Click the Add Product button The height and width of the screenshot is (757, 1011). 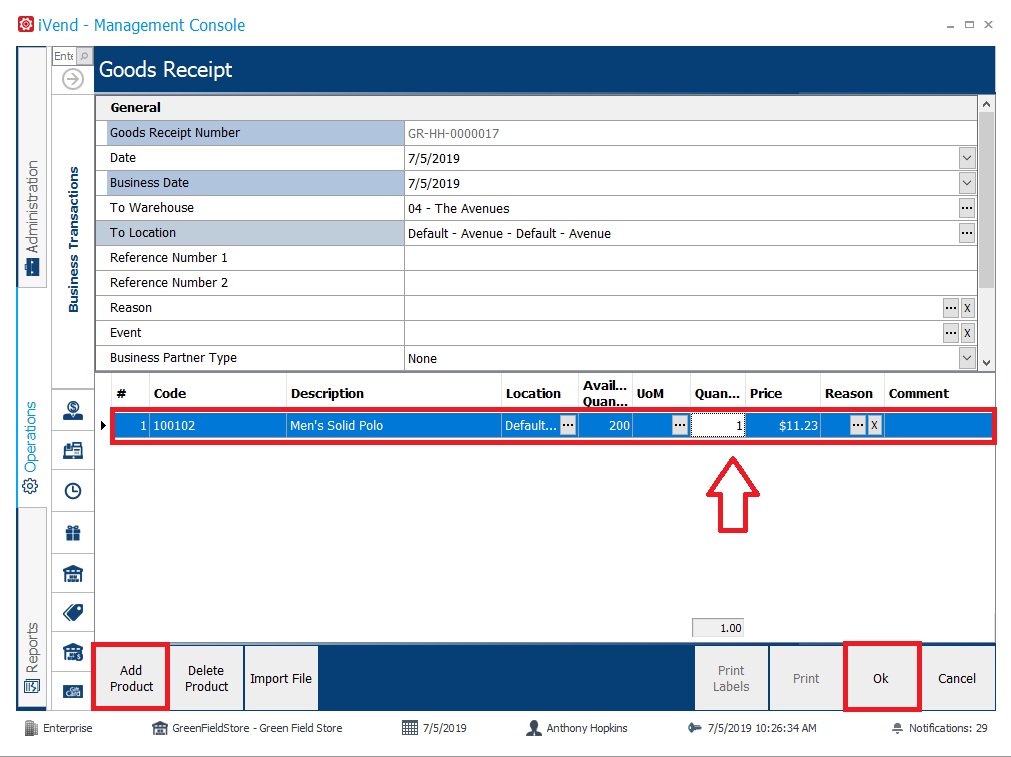[131, 678]
